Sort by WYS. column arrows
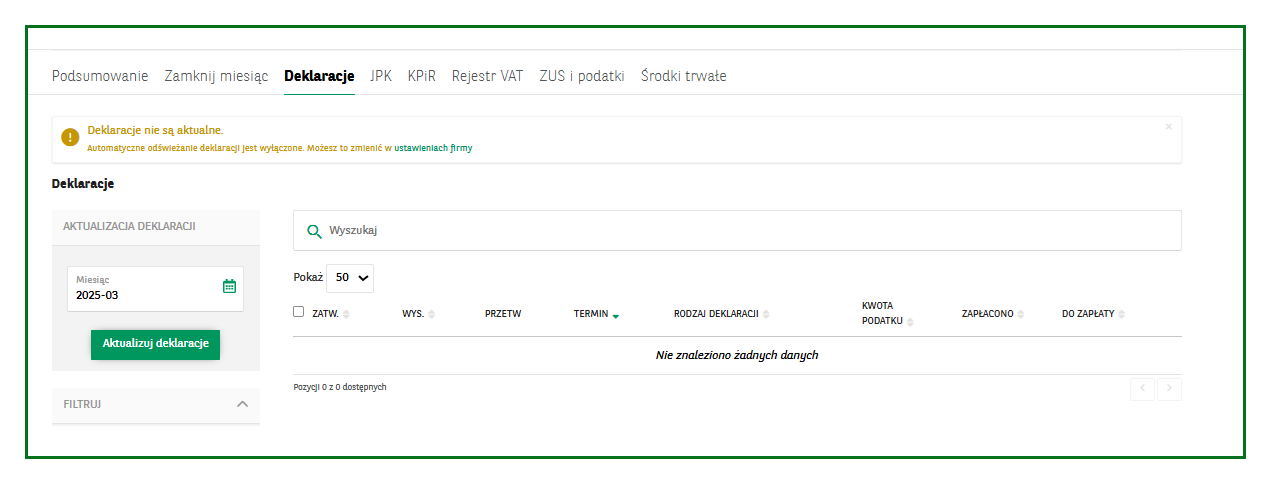The width and height of the screenshot is (1269, 487). click(432, 314)
